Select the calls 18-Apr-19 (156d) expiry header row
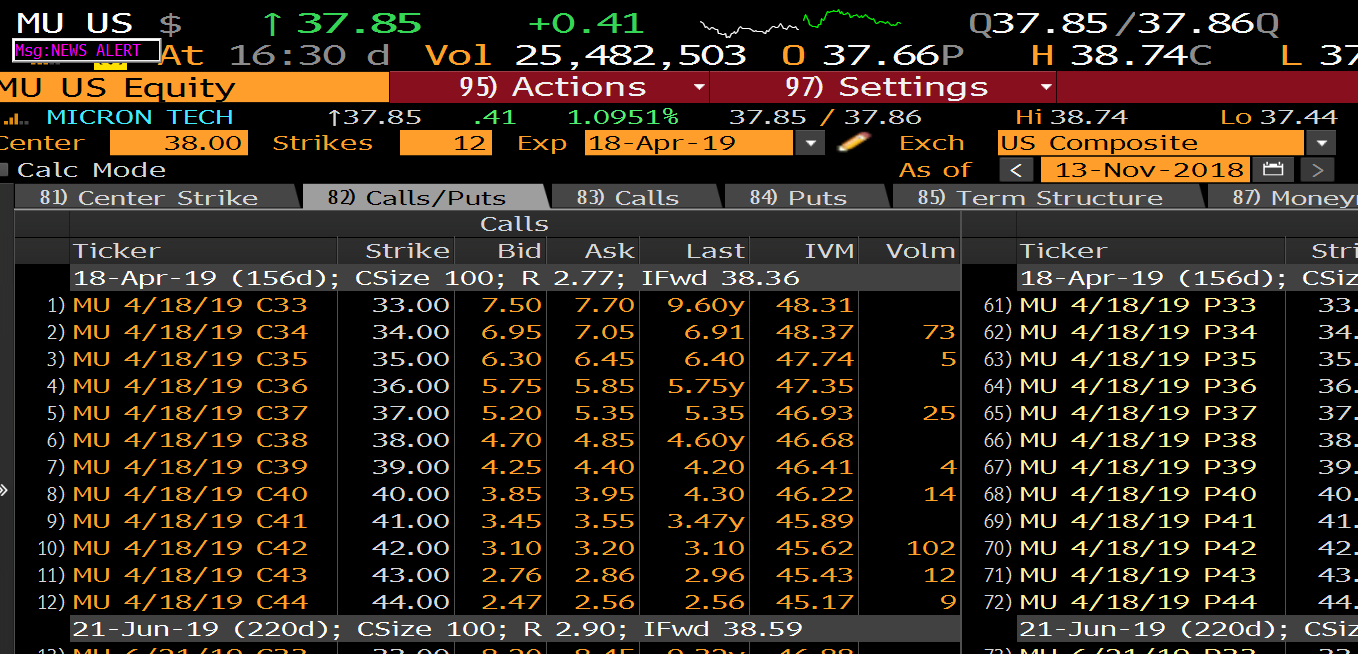Viewport: 1358px width, 654px height. pos(515,278)
